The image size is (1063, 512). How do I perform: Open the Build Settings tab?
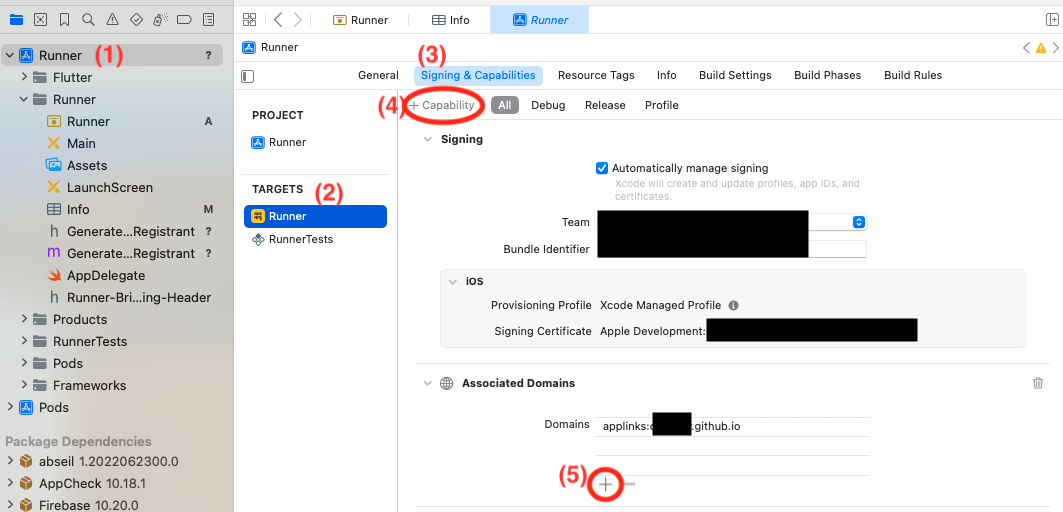click(x=735, y=75)
